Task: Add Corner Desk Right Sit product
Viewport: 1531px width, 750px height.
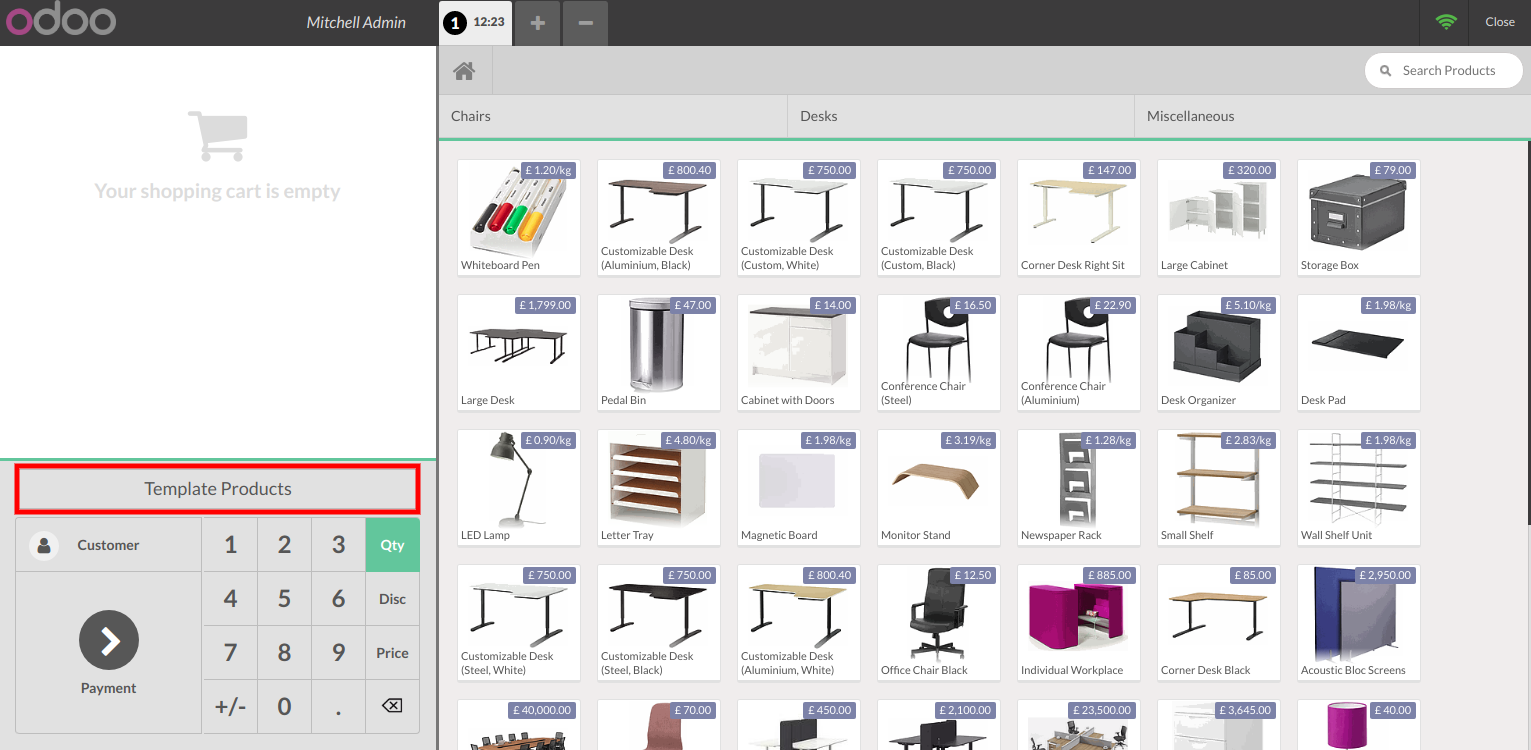Action: [1079, 217]
